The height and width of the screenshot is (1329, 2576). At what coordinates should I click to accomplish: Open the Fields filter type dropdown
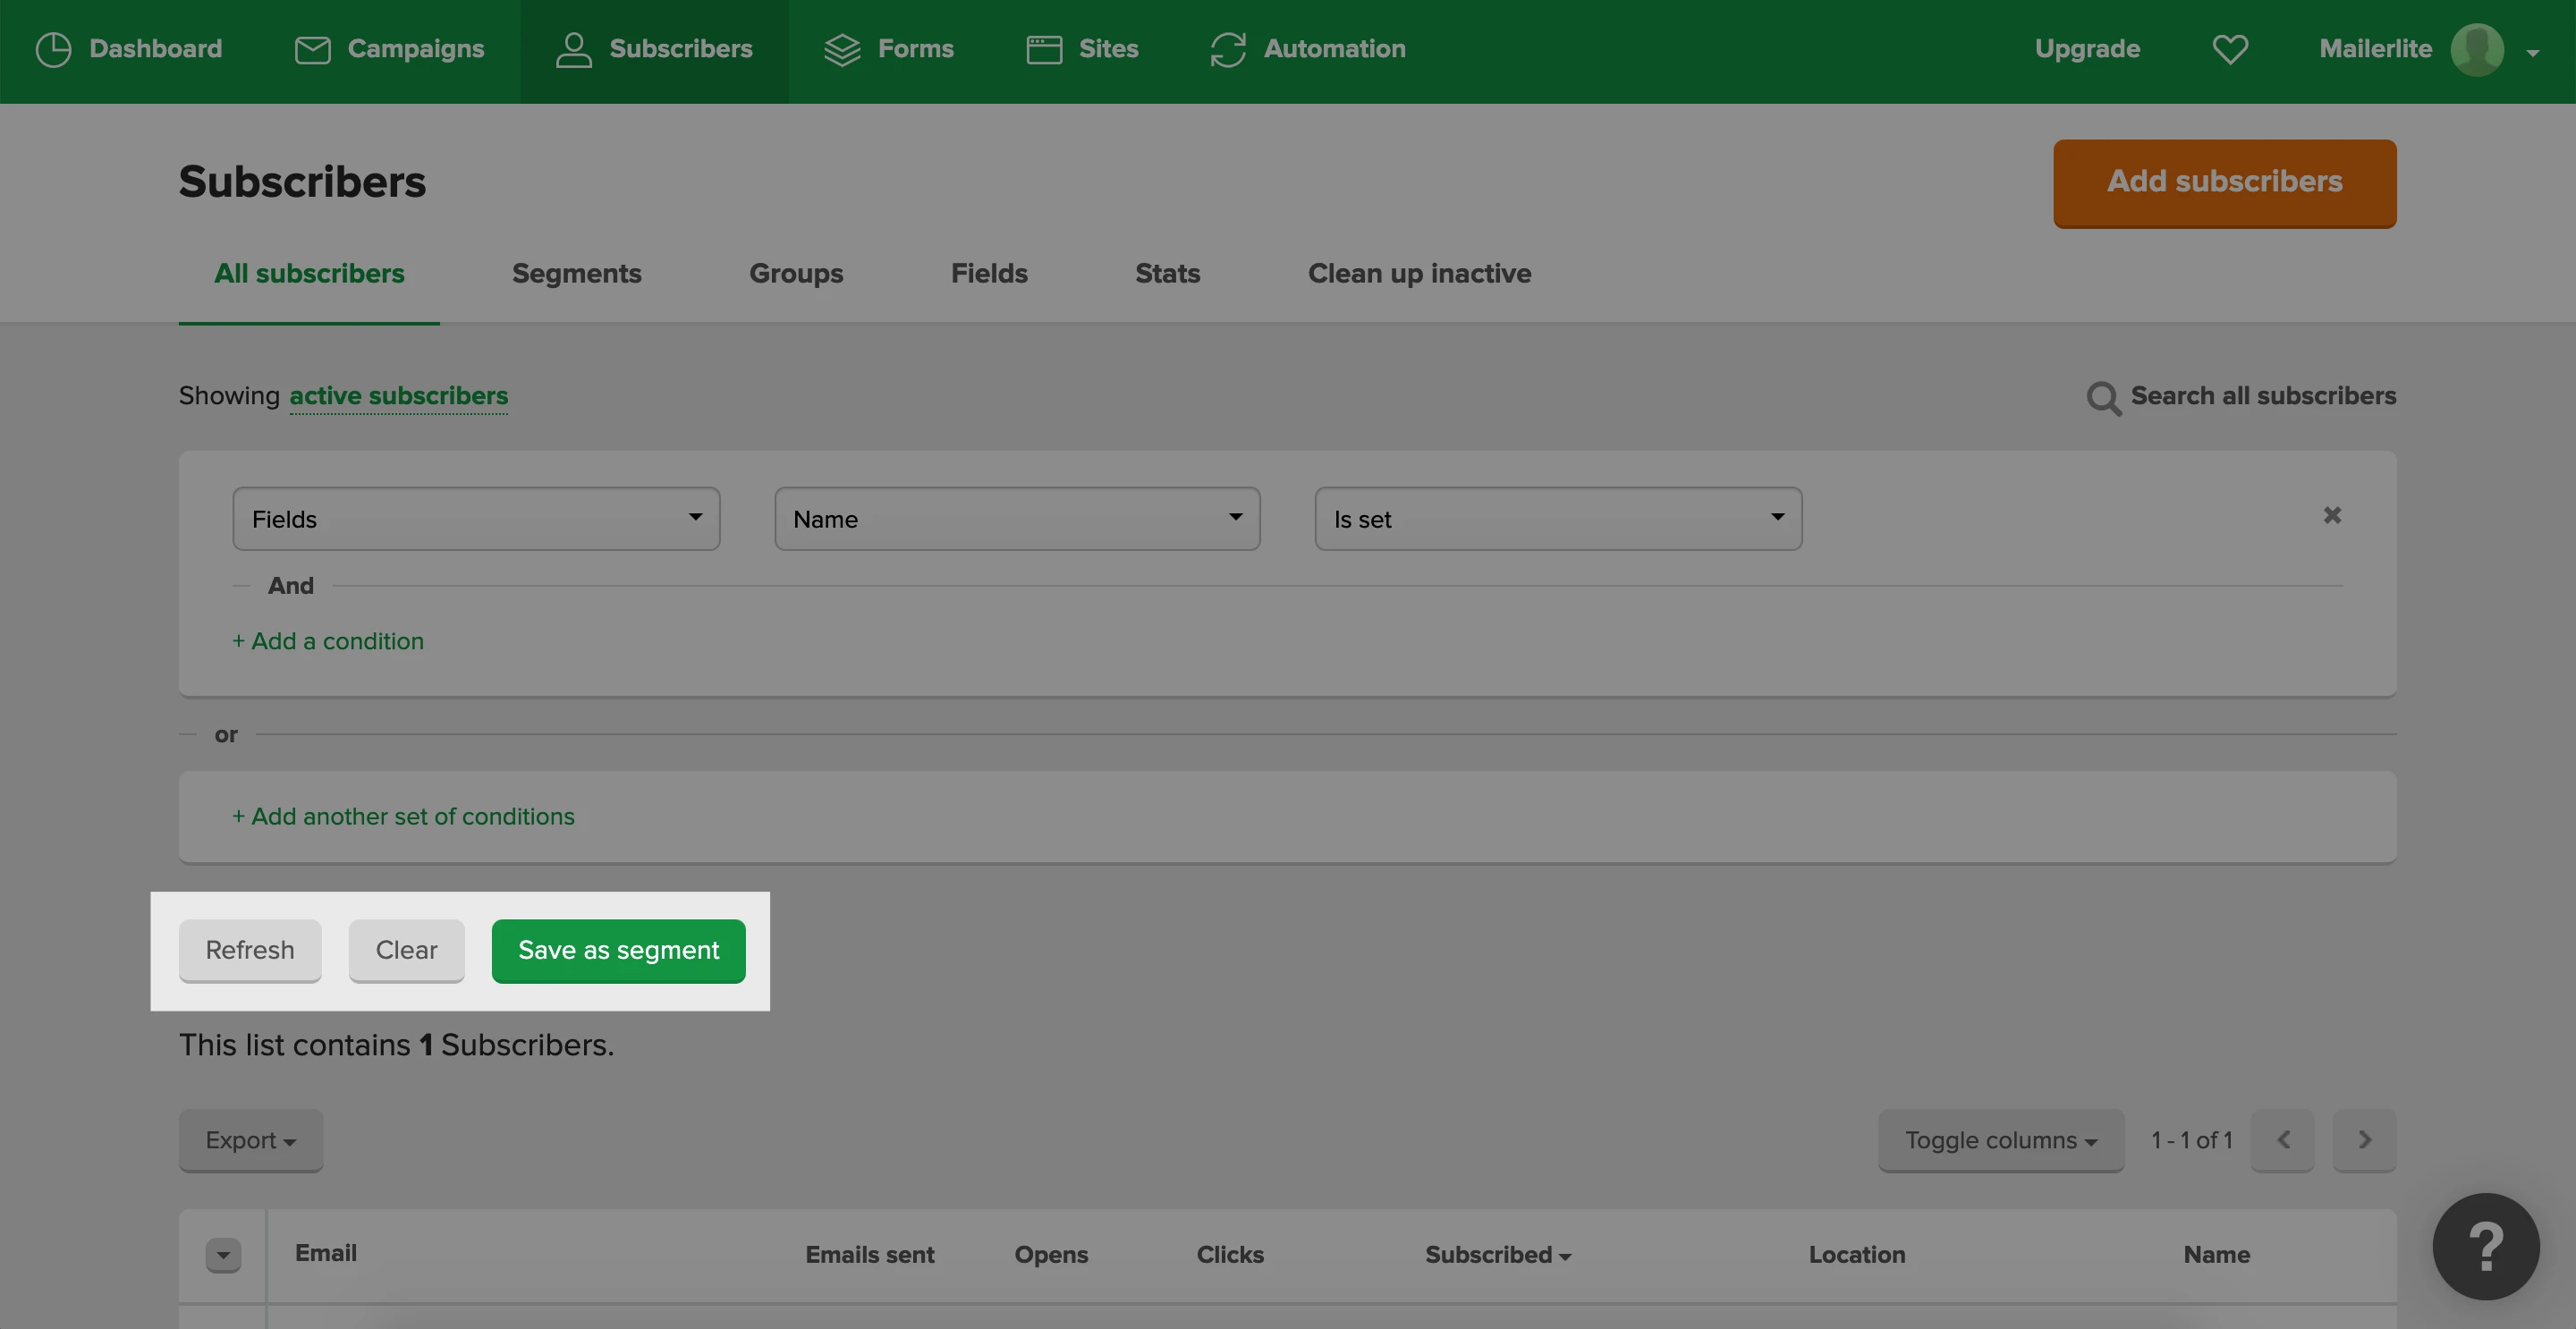pos(476,519)
